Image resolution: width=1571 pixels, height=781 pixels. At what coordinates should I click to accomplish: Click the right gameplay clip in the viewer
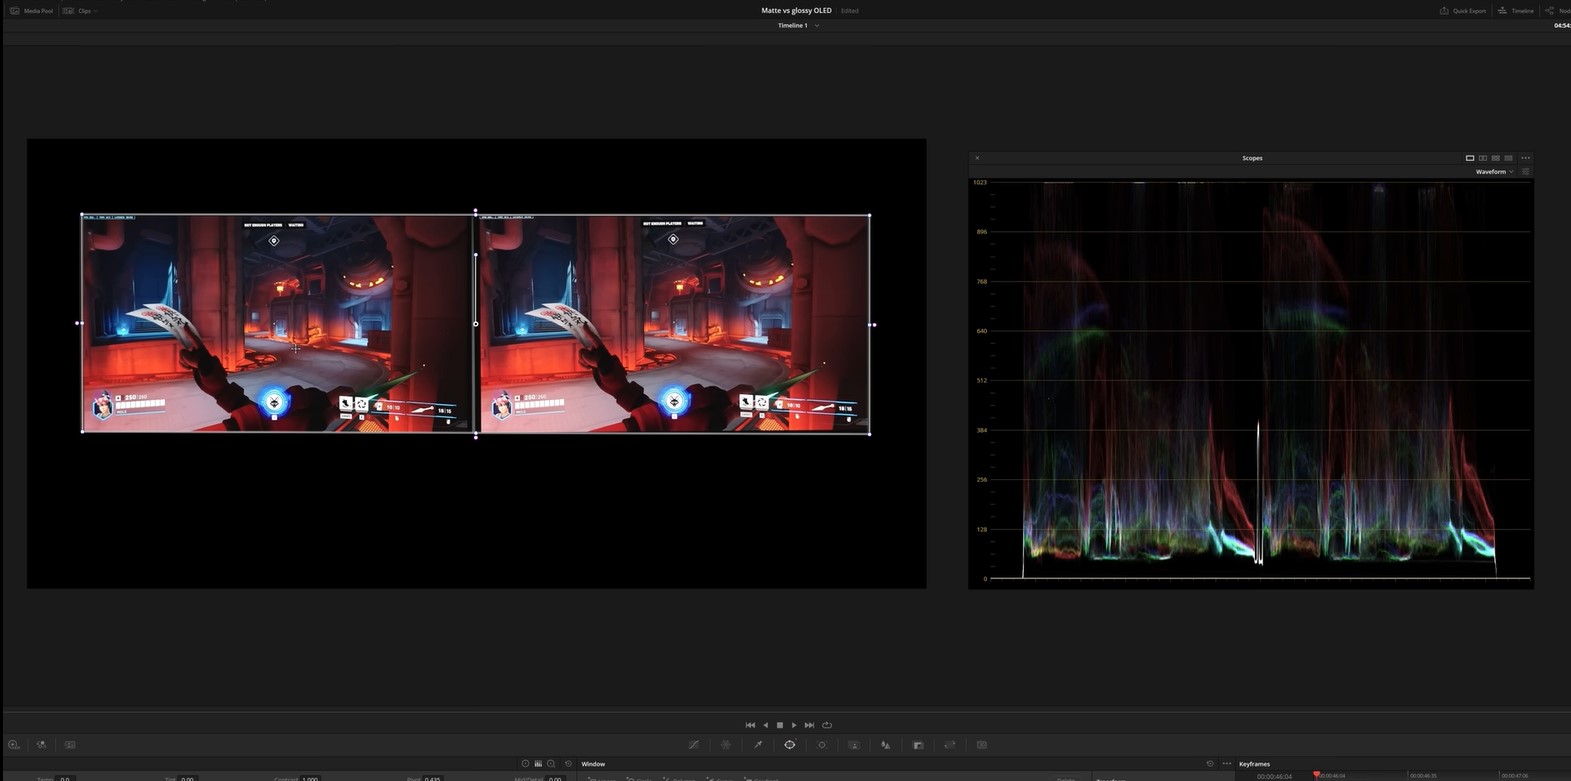(675, 324)
